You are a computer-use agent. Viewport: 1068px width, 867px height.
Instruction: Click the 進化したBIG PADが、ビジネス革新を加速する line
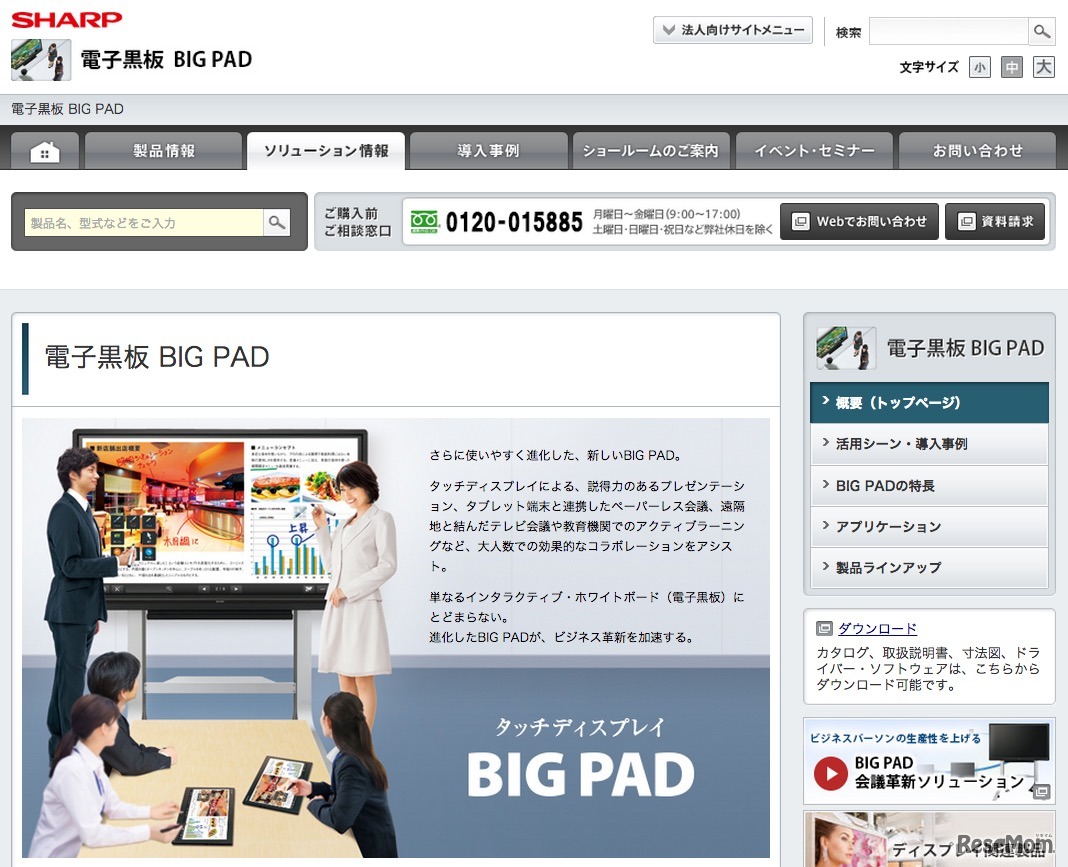pos(561,637)
